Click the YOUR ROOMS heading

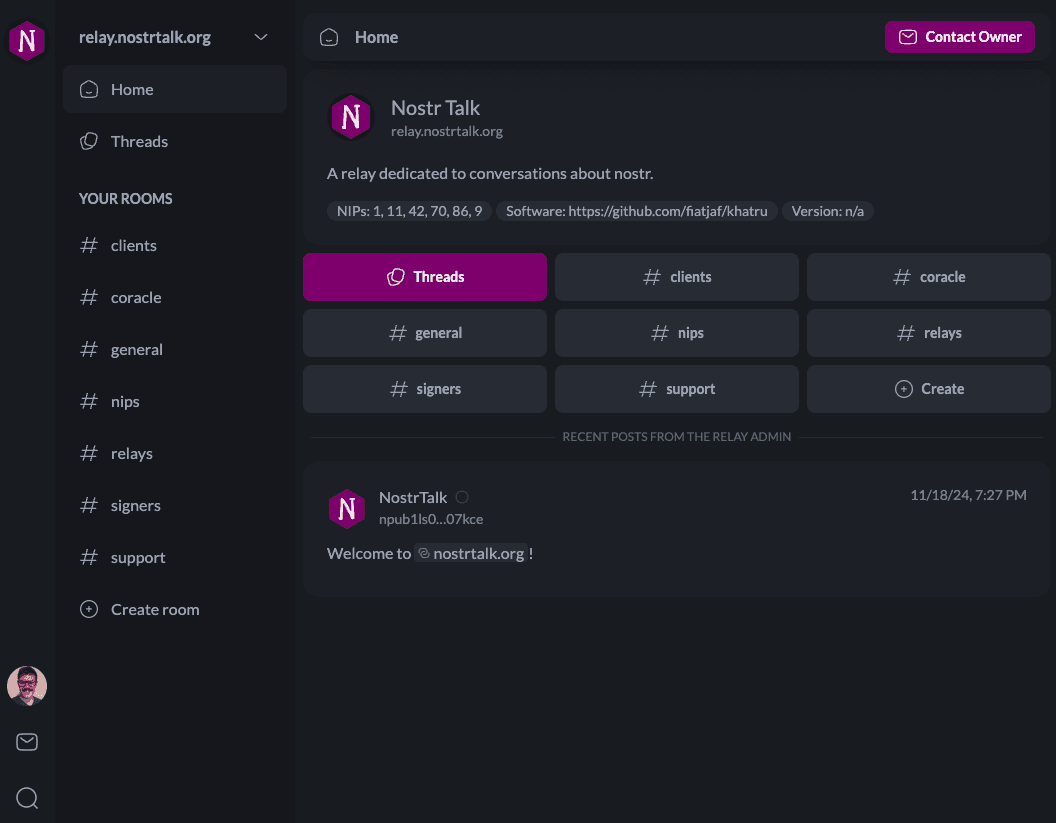coord(125,199)
